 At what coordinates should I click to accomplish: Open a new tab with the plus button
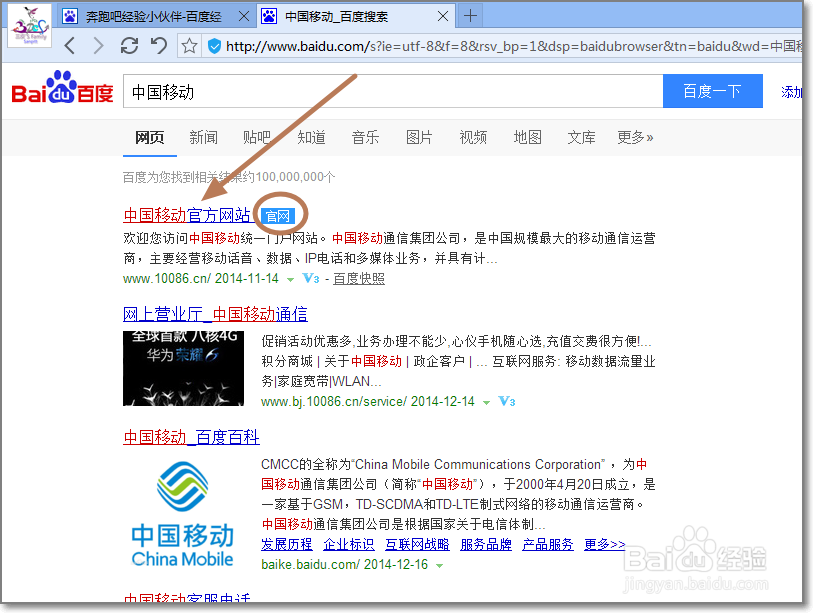click(470, 16)
